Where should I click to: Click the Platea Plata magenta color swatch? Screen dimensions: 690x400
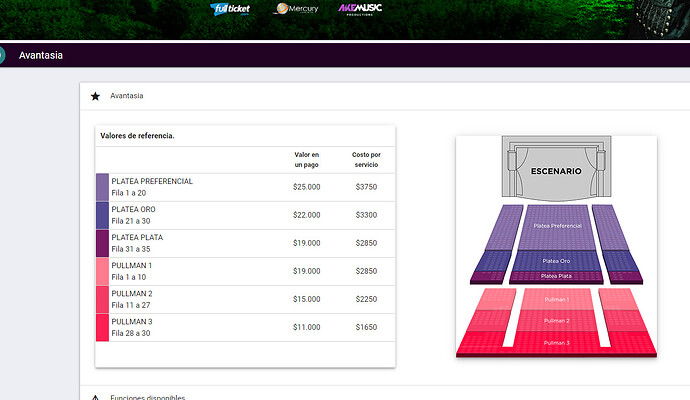(x=102, y=243)
